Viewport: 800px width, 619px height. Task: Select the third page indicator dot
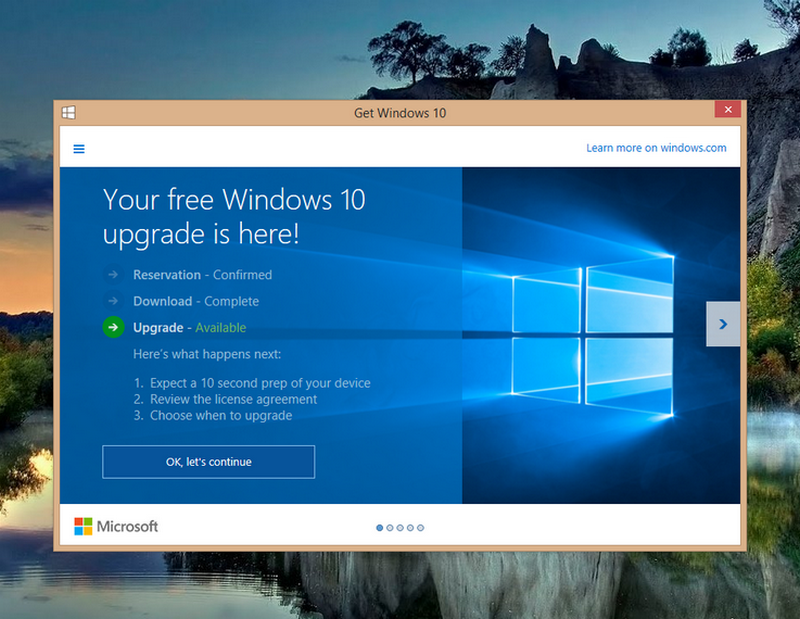click(400, 527)
